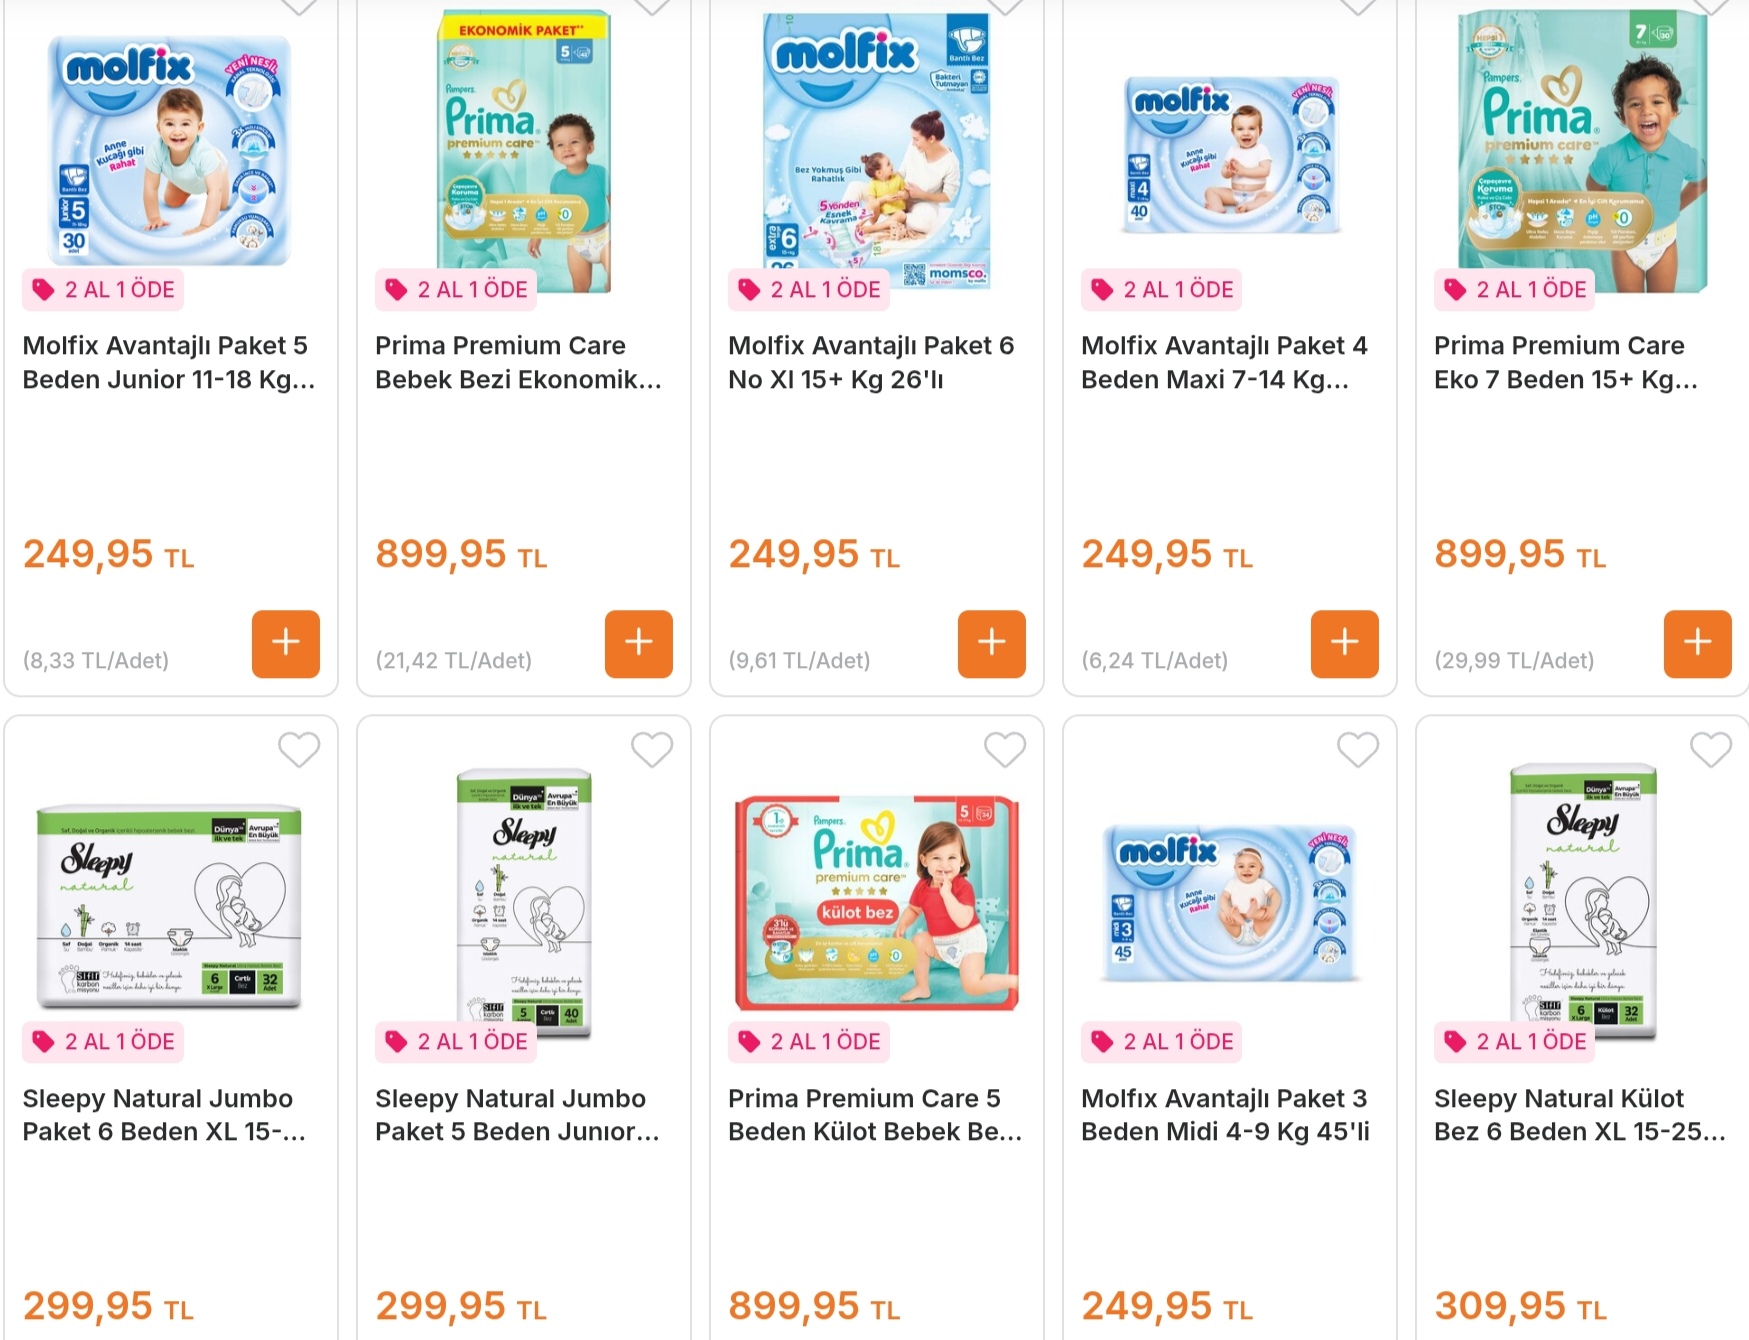This screenshot has width=1749, height=1340.
Task: View Prima Ekonomik Paket product image
Action: pos(524,150)
